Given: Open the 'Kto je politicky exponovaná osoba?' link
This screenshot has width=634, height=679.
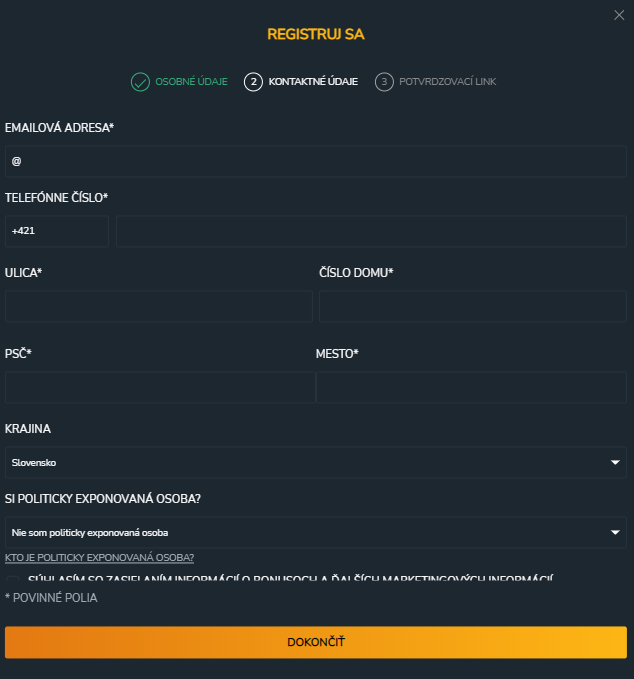Looking at the screenshot, I should 99,557.
